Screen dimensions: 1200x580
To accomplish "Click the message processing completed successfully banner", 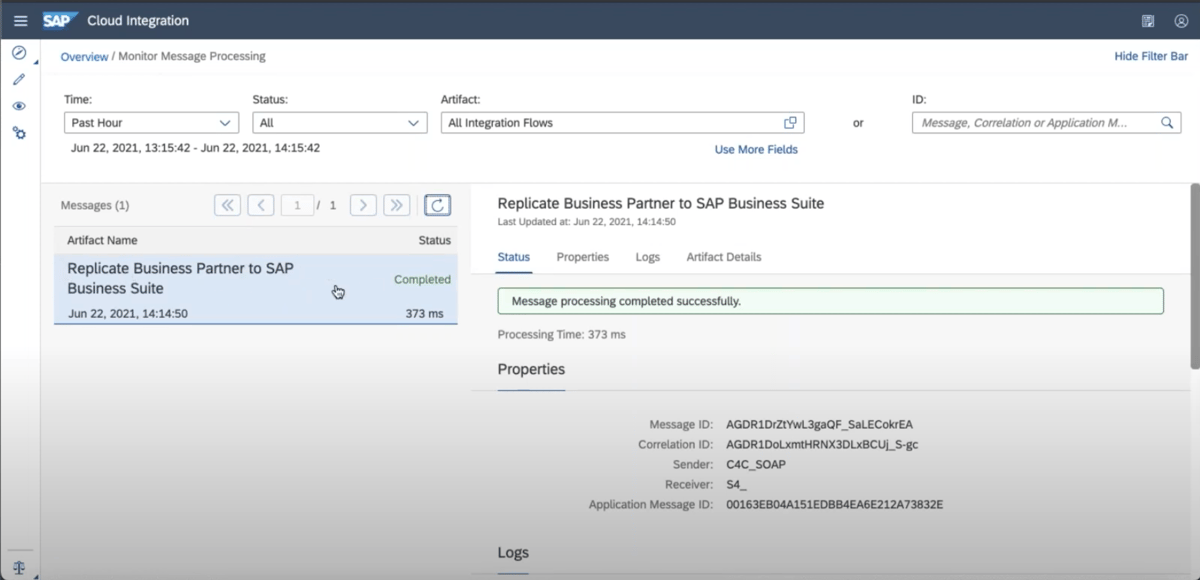I will click(831, 301).
